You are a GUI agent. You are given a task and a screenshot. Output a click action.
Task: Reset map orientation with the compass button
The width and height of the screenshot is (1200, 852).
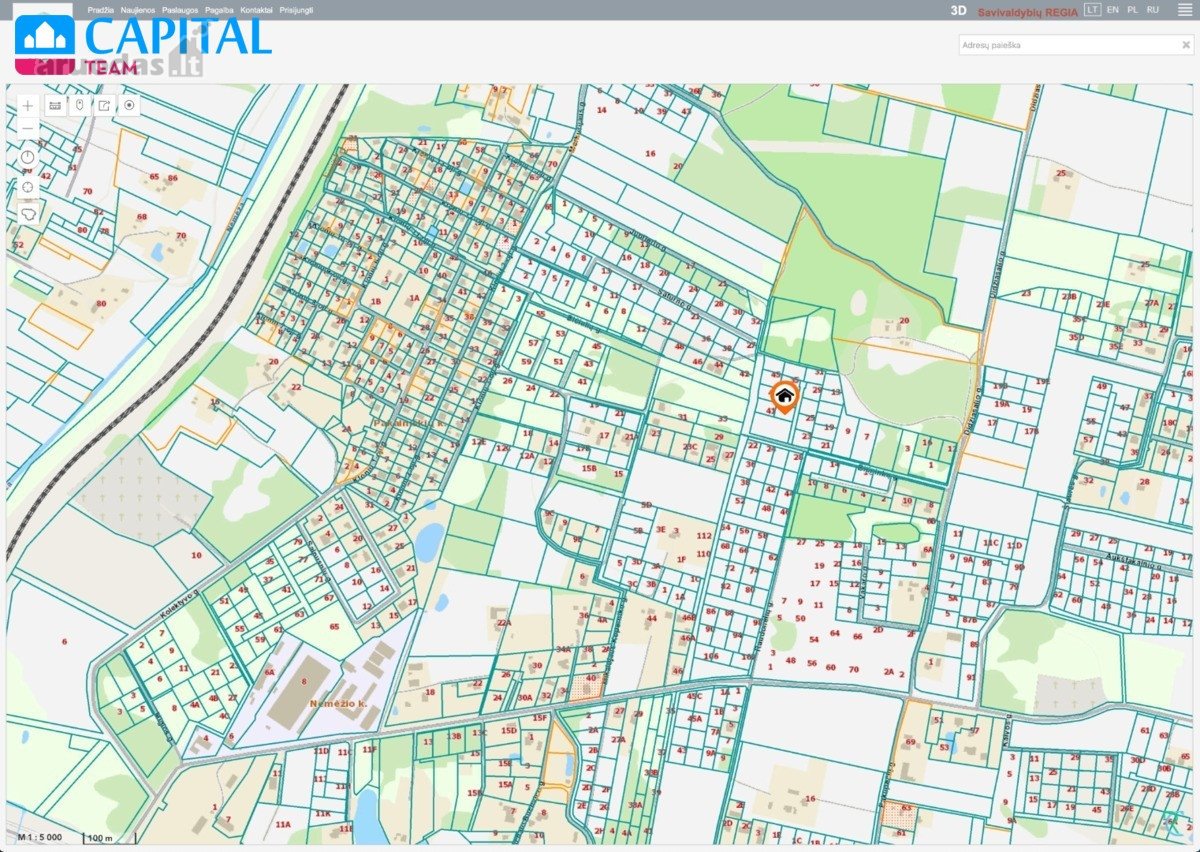coord(28,157)
